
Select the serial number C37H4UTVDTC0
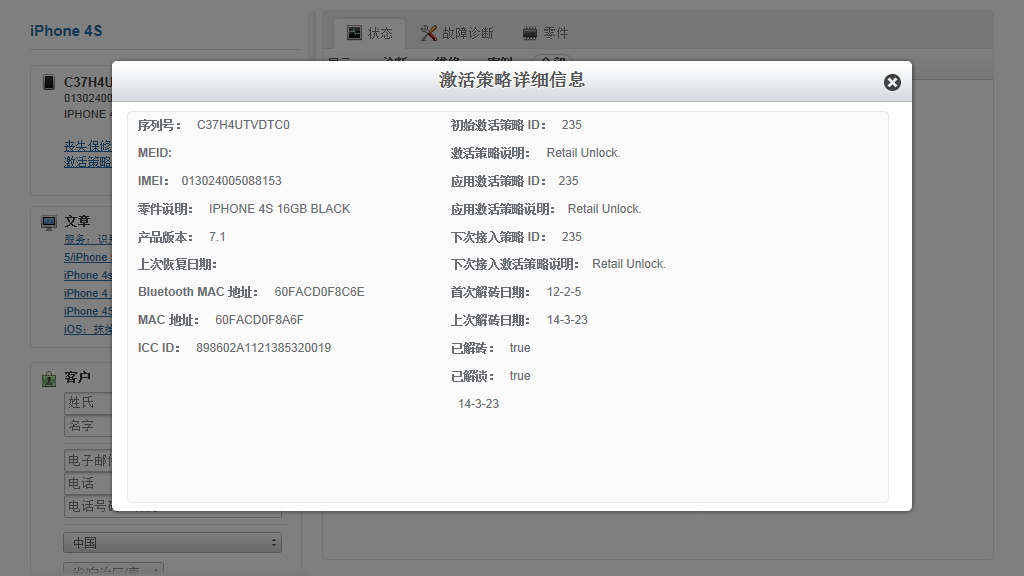pos(243,125)
